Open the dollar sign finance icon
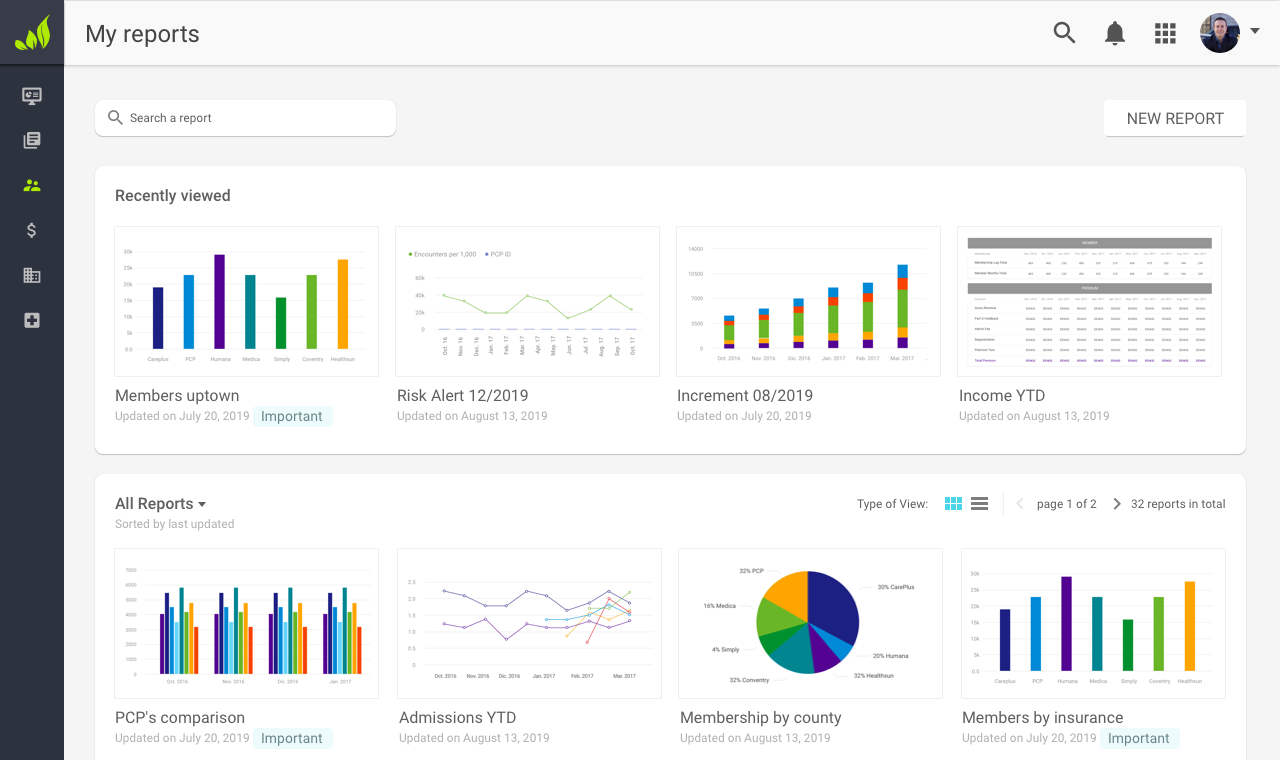The height and width of the screenshot is (760, 1280). pos(32,230)
